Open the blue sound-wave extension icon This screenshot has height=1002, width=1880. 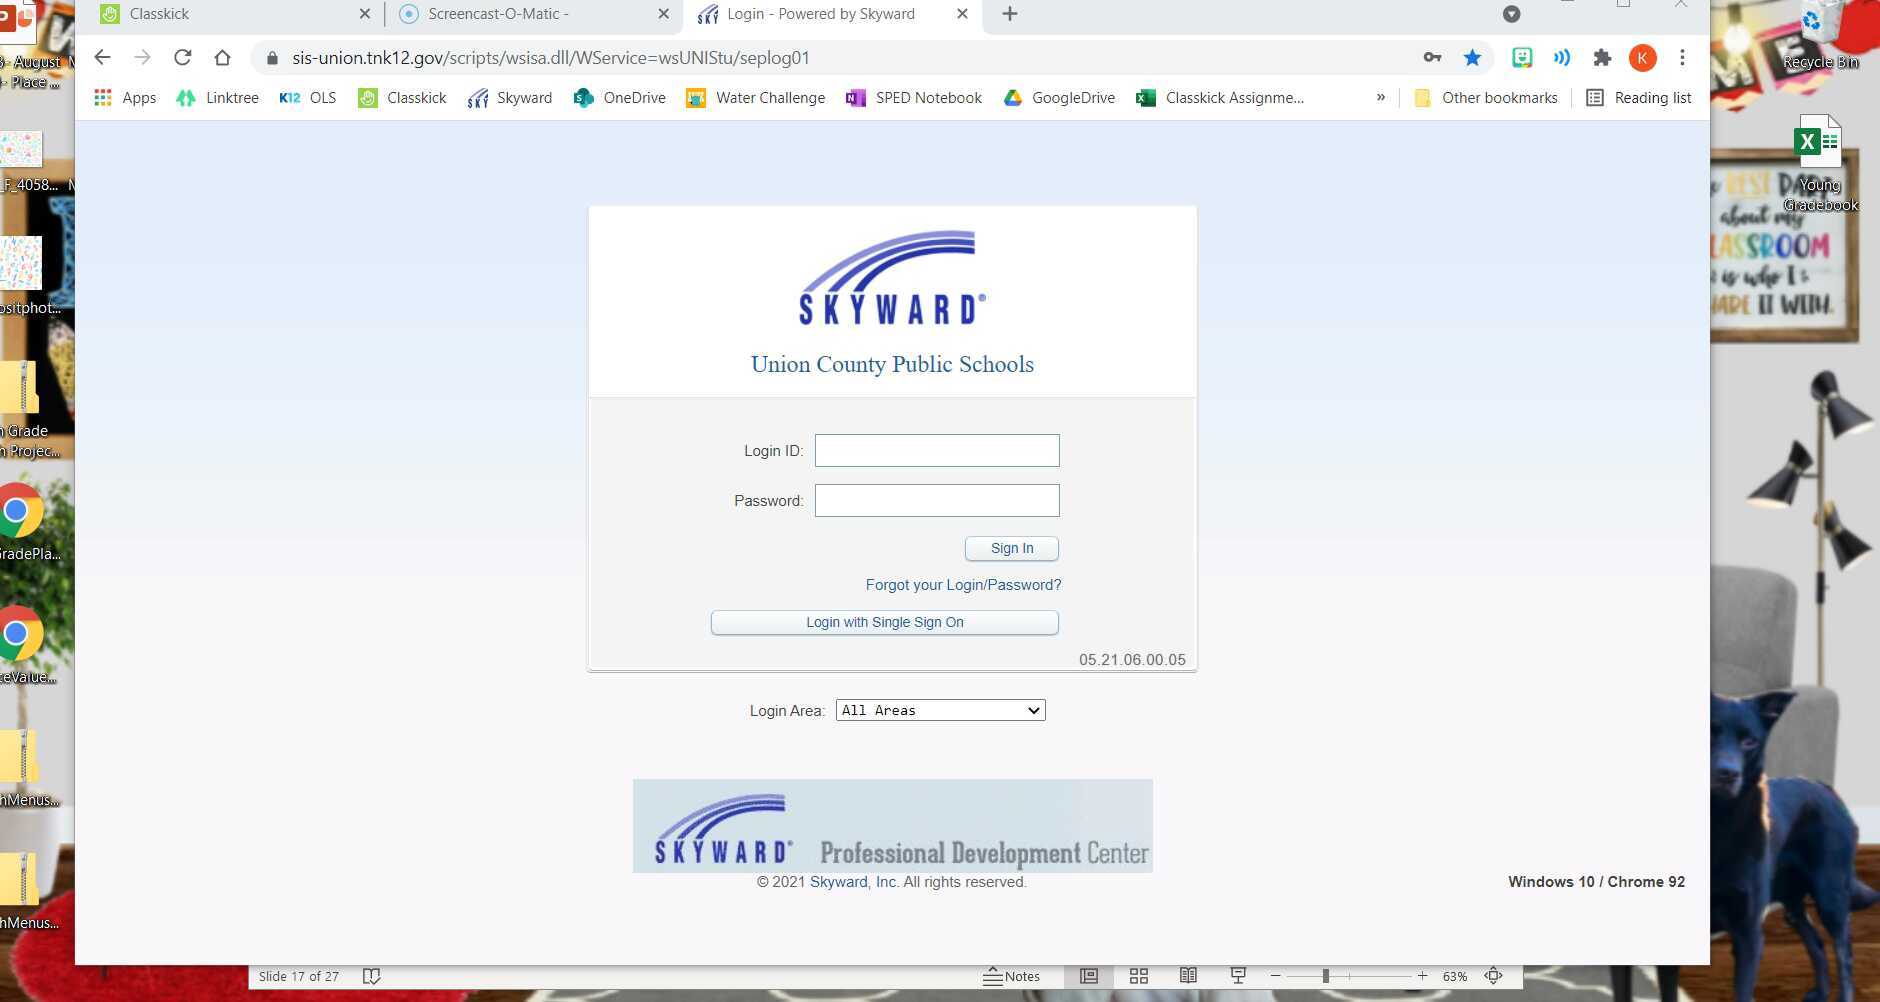pyautogui.click(x=1562, y=58)
